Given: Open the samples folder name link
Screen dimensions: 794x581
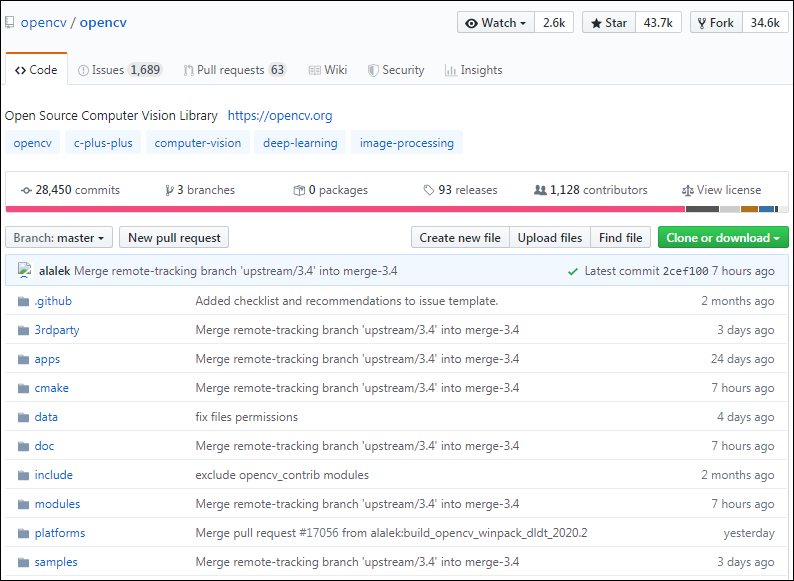Looking at the screenshot, I should (x=56, y=562).
